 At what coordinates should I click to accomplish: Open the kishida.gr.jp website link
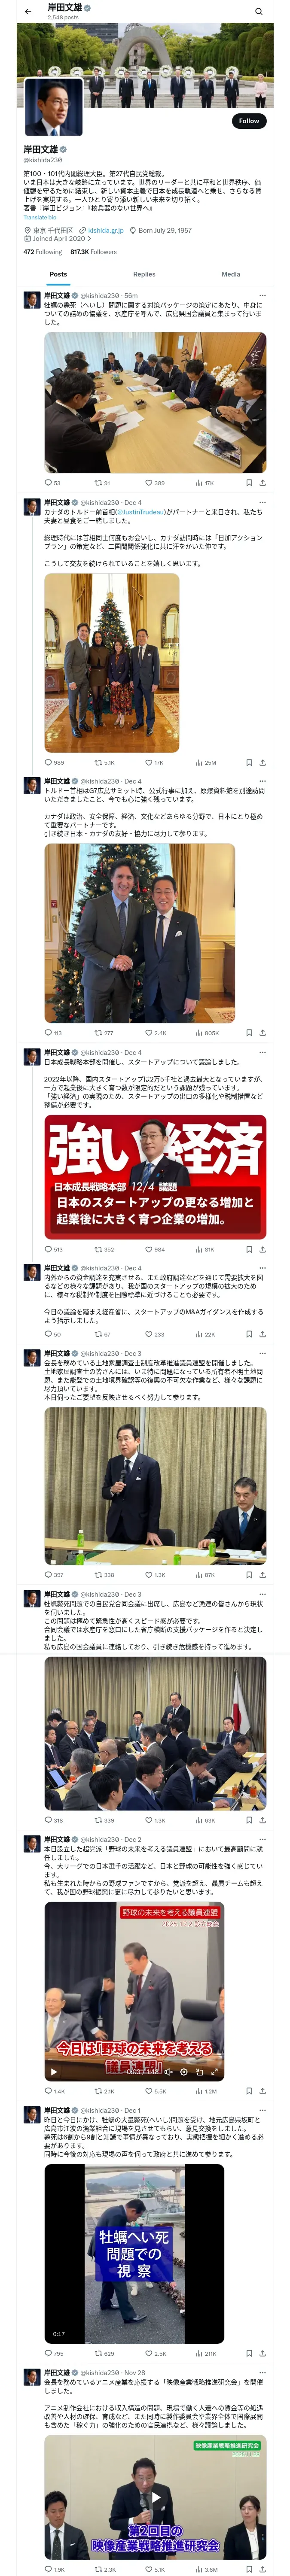[x=106, y=230]
